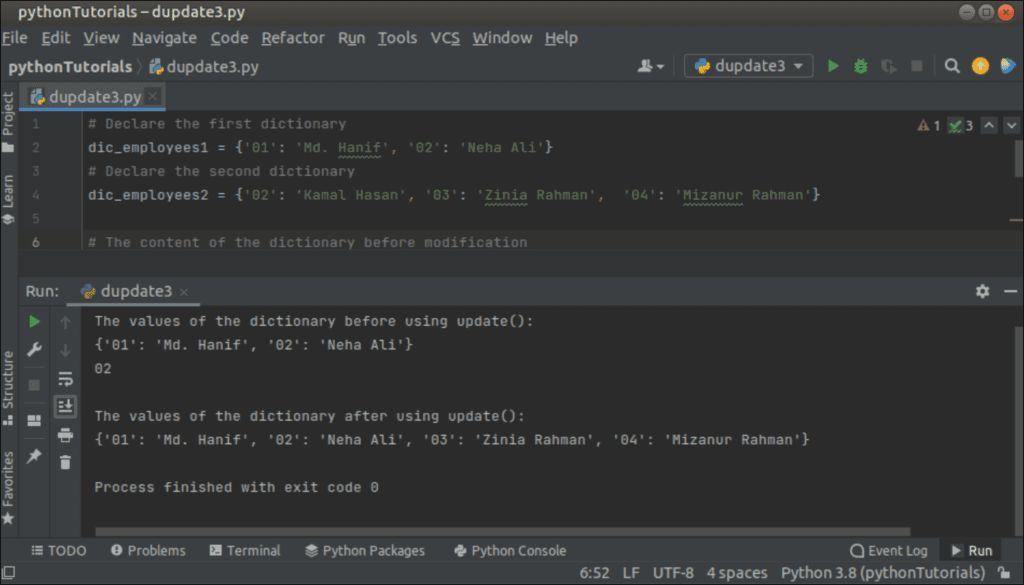
Task: Click the wrench icon in the Run panel
Action: point(35,349)
